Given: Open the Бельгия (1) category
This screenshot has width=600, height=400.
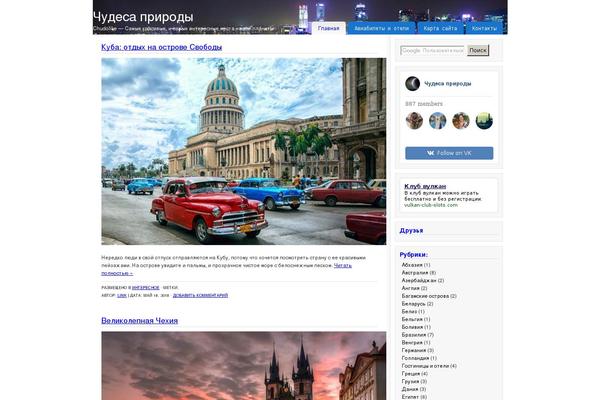Looking at the screenshot, I should pyautogui.click(x=416, y=319).
